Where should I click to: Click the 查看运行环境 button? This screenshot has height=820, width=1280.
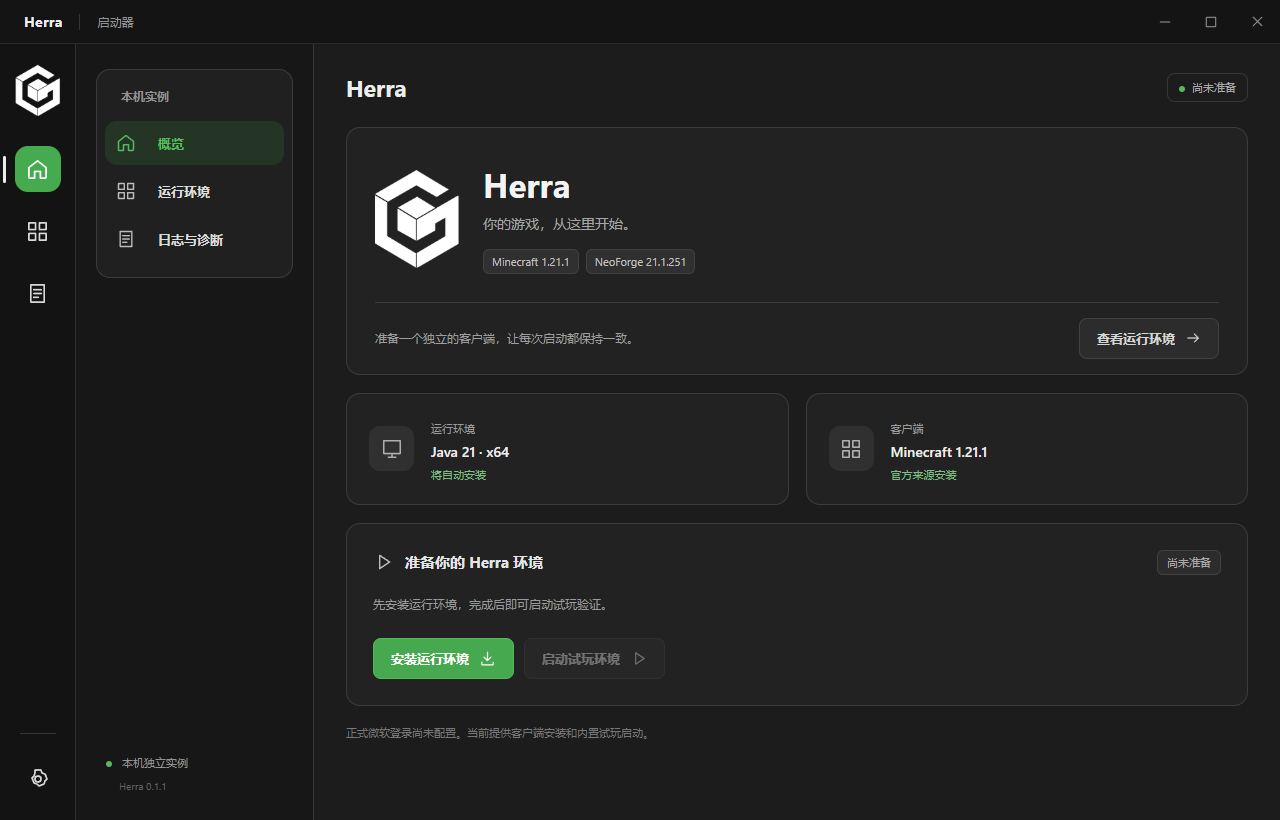[x=1148, y=338]
